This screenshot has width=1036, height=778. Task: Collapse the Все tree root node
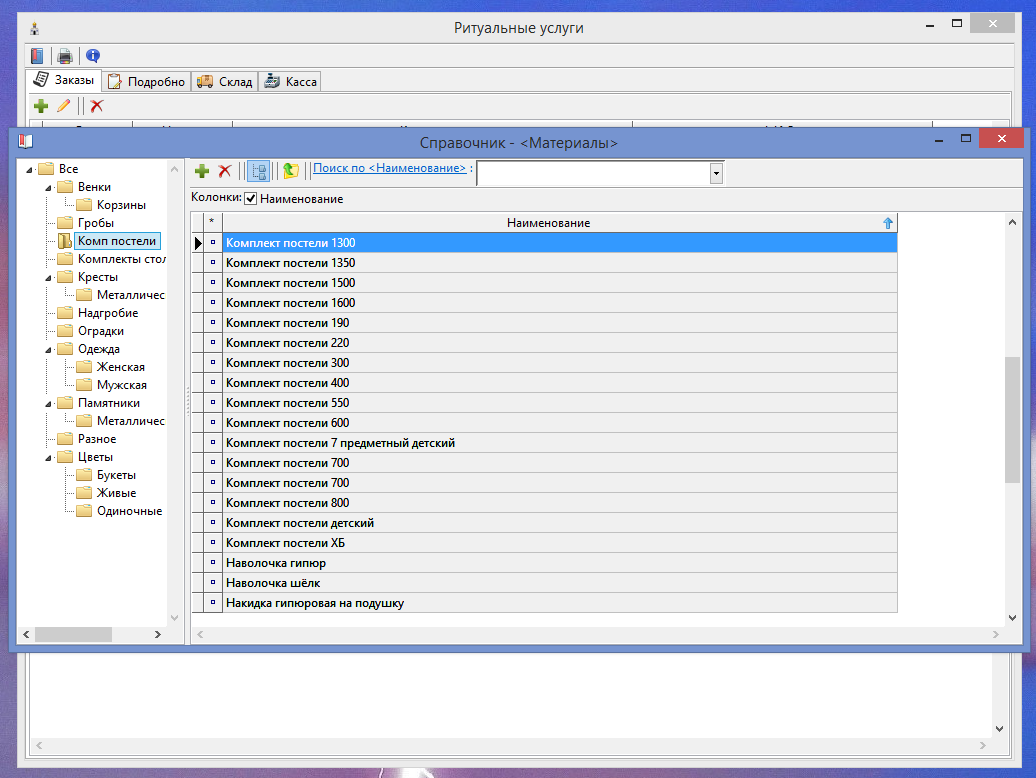[x=29, y=170]
